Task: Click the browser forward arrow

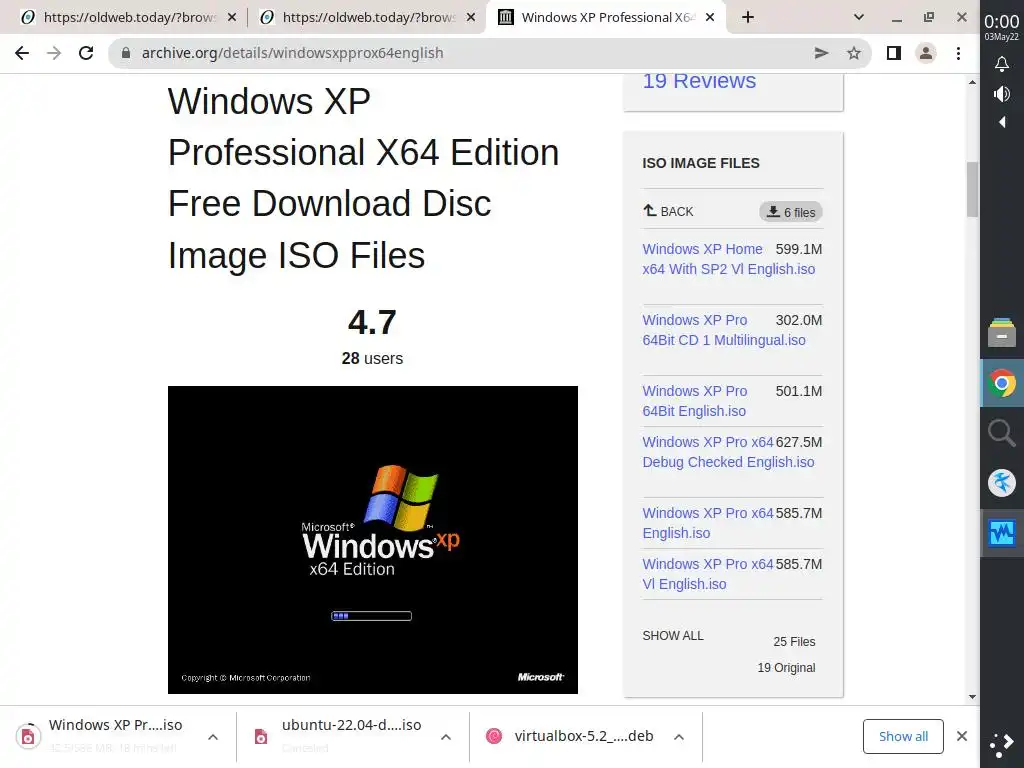Action: pyautogui.click(x=54, y=53)
